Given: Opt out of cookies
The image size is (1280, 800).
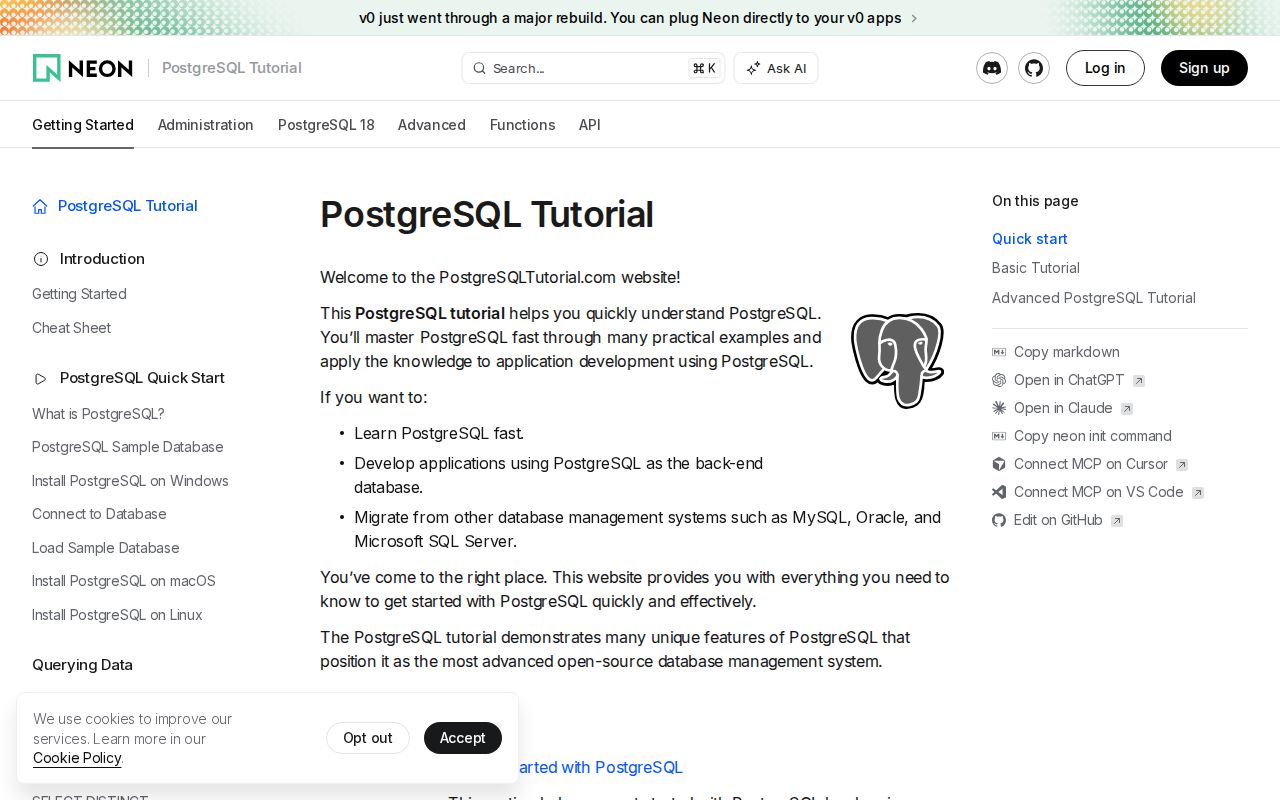Looking at the screenshot, I should pos(368,738).
